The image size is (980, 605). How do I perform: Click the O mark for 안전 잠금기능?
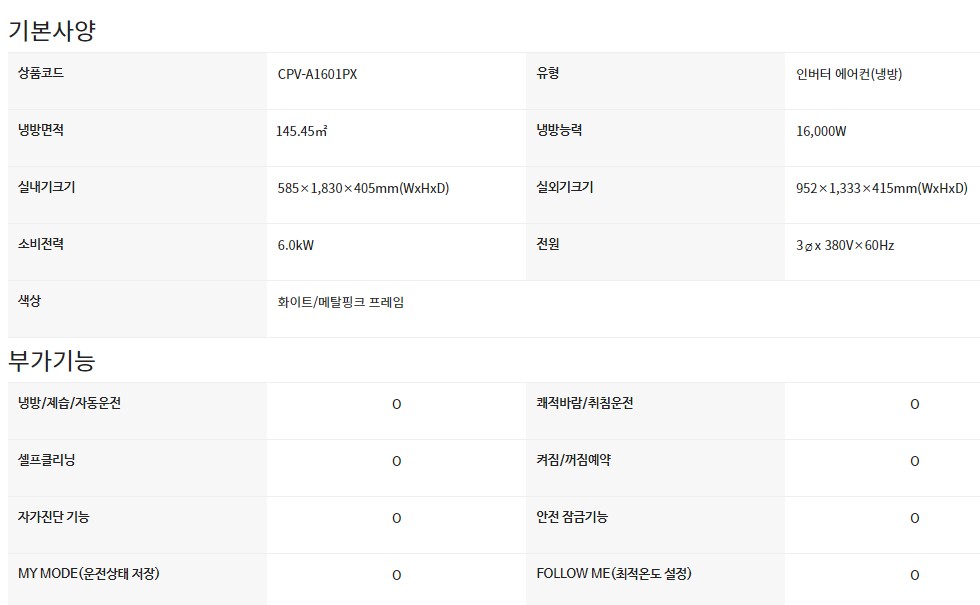coord(914,518)
